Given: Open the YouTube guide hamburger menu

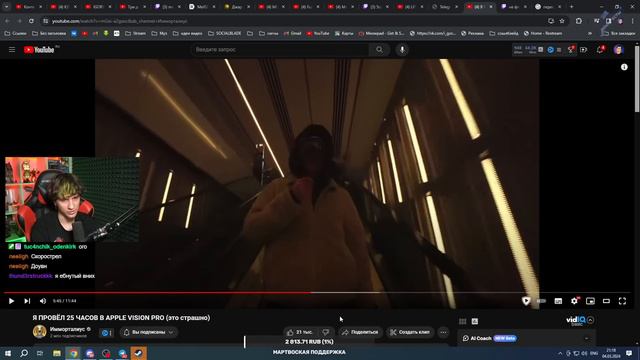Looking at the screenshot, I should pyautogui.click(x=12, y=50).
